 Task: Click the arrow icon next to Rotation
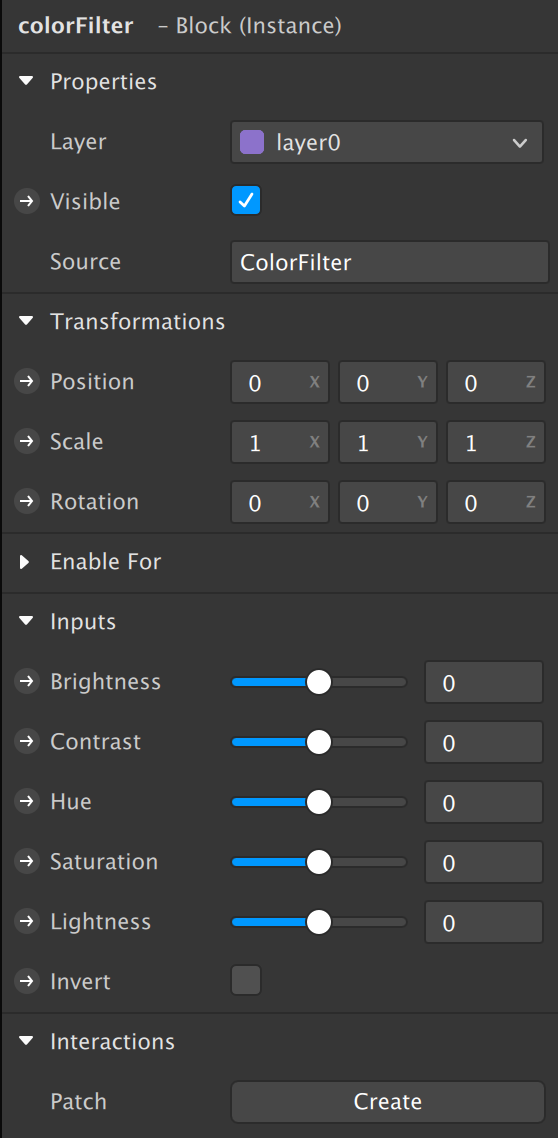[27, 502]
